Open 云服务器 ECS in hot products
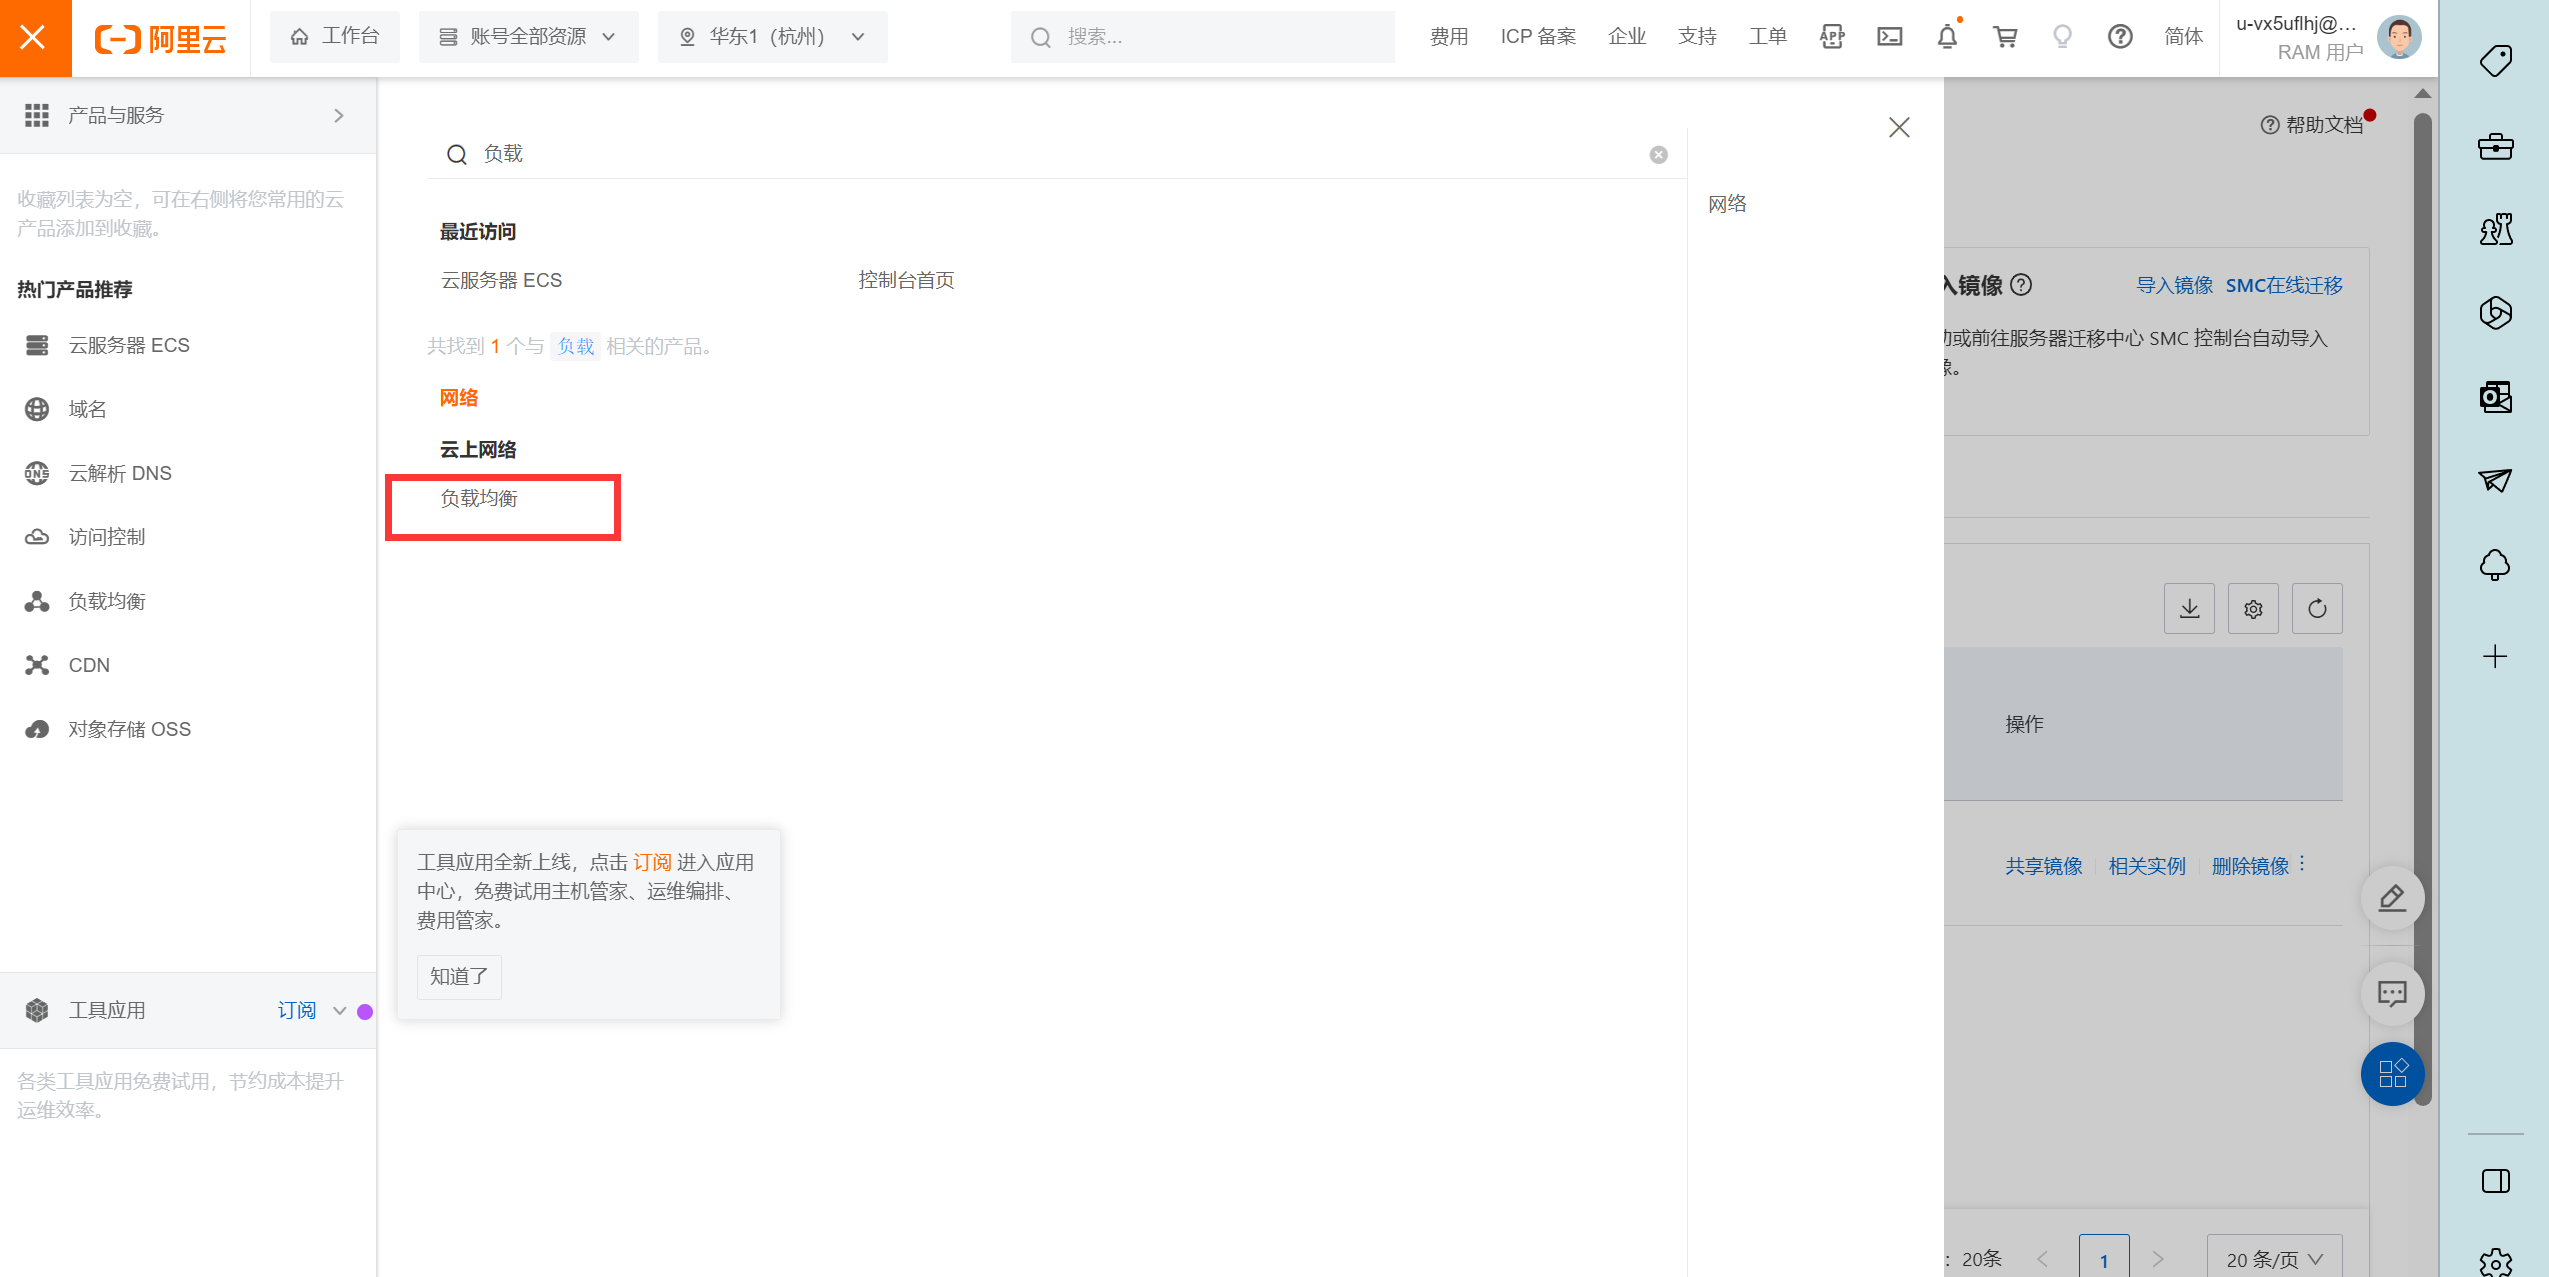 tap(129, 345)
